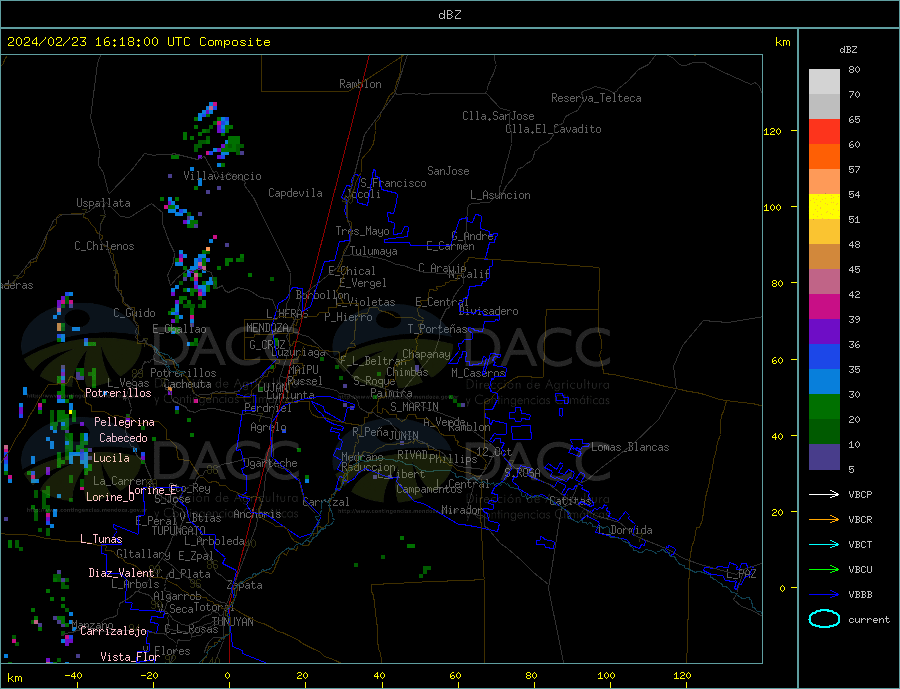Viewport: 900px width, 689px height.
Task: Click the 'L_Dormida' map label
Action: click(627, 530)
